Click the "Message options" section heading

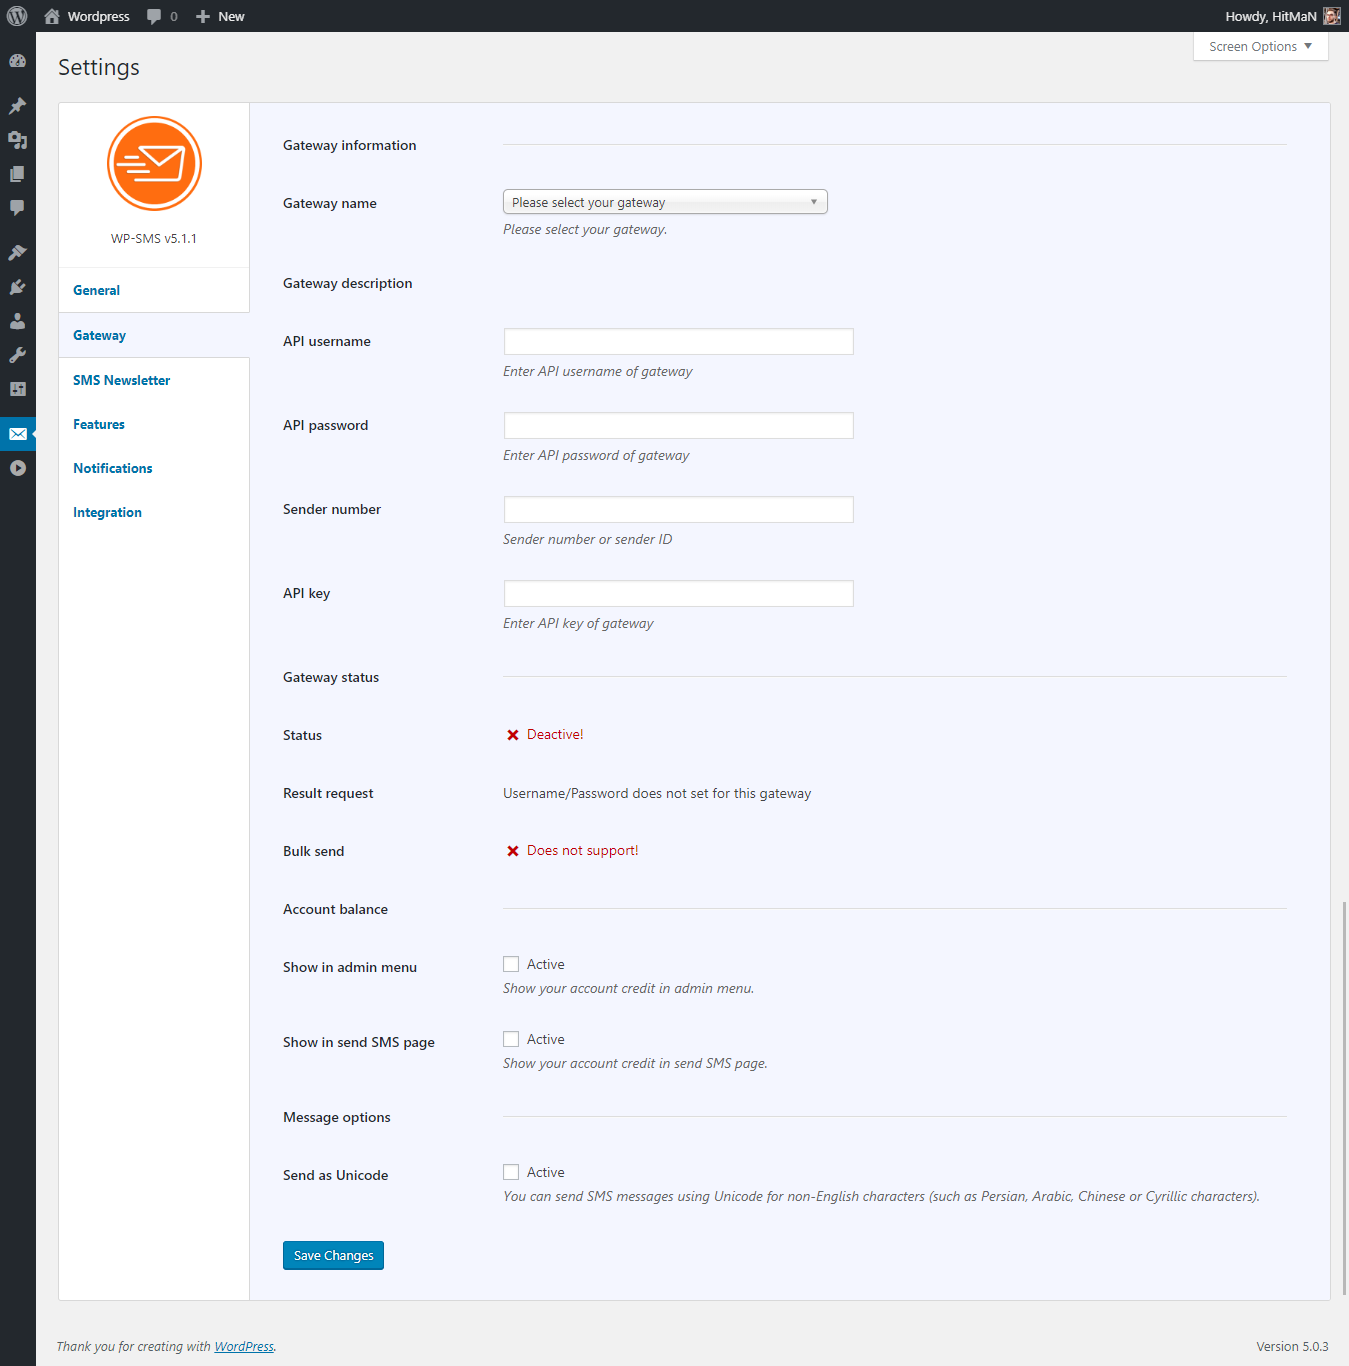(x=337, y=1117)
